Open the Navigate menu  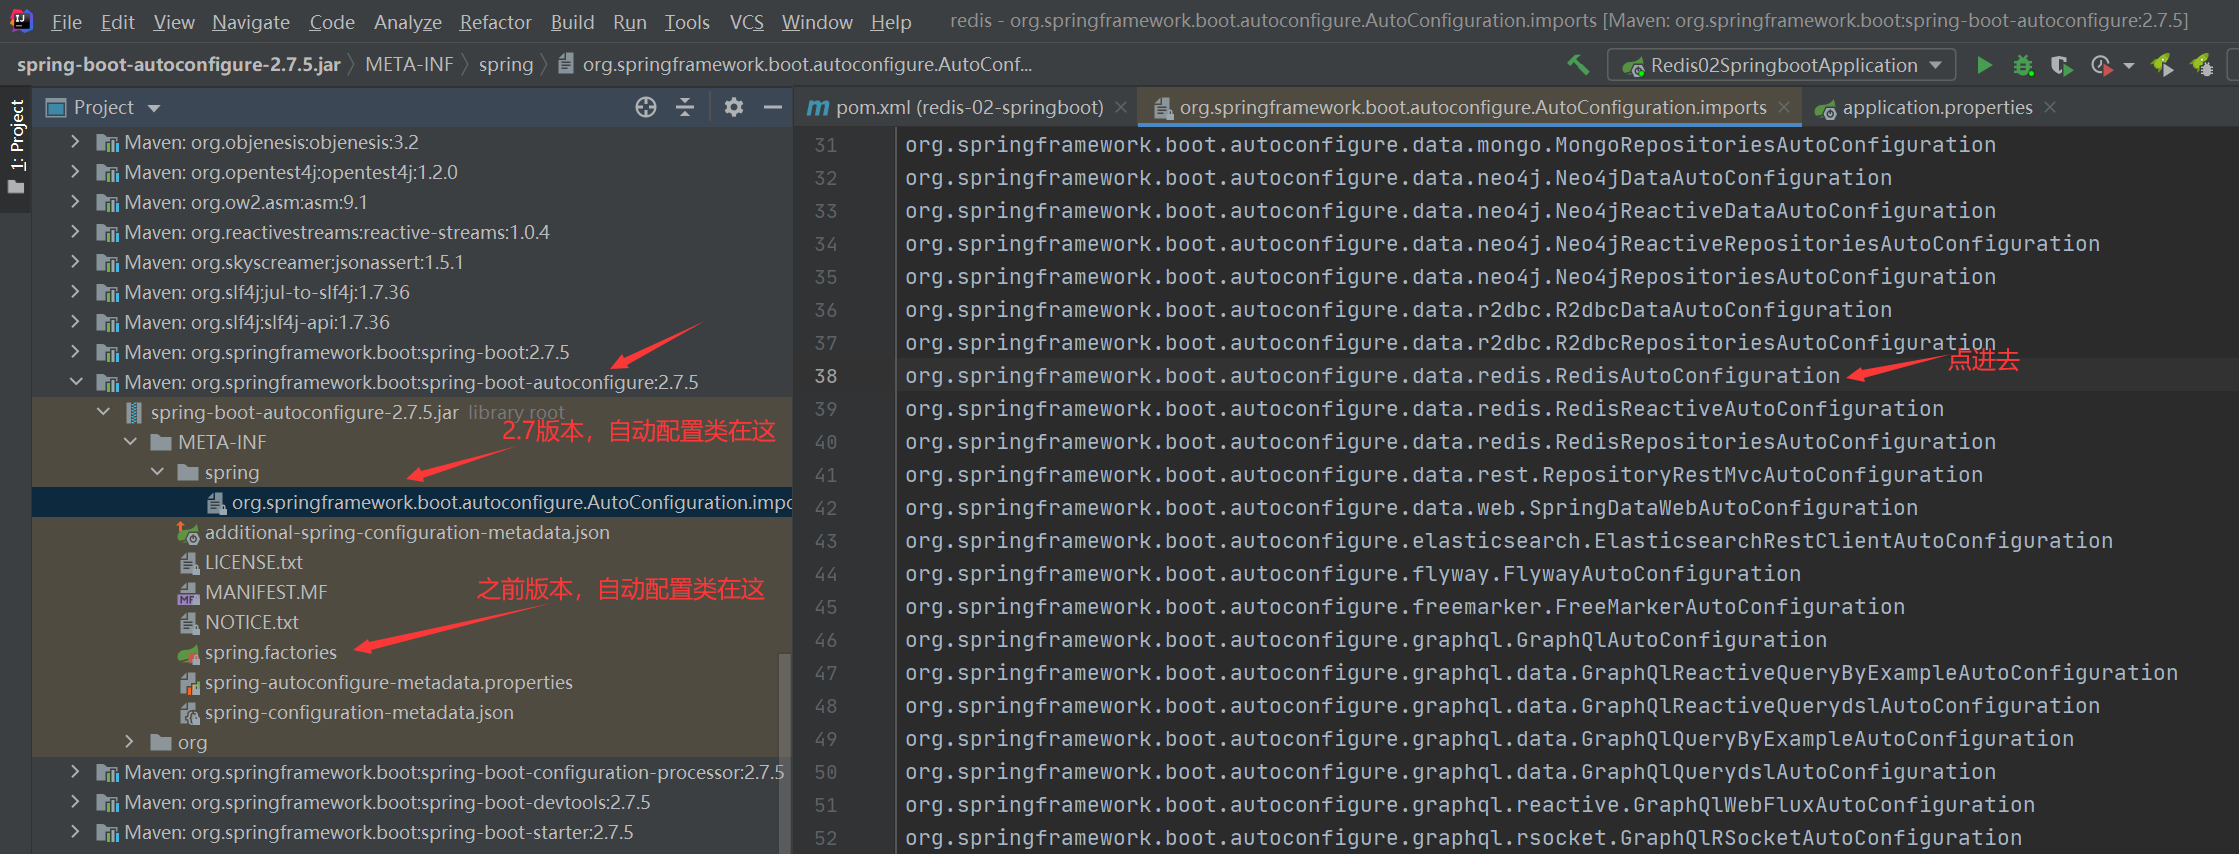click(251, 22)
